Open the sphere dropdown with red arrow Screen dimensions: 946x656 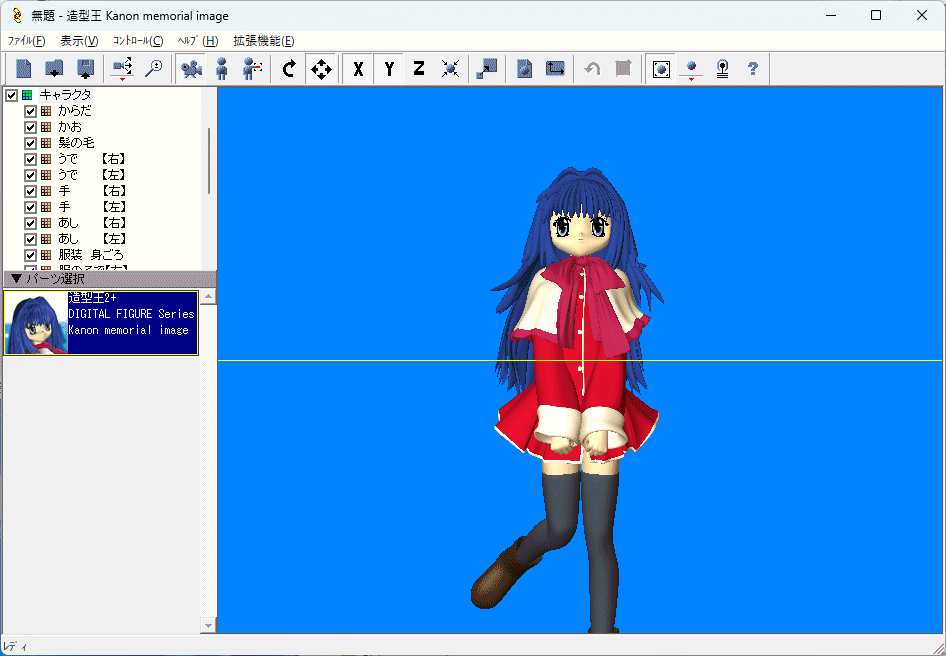[691, 69]
